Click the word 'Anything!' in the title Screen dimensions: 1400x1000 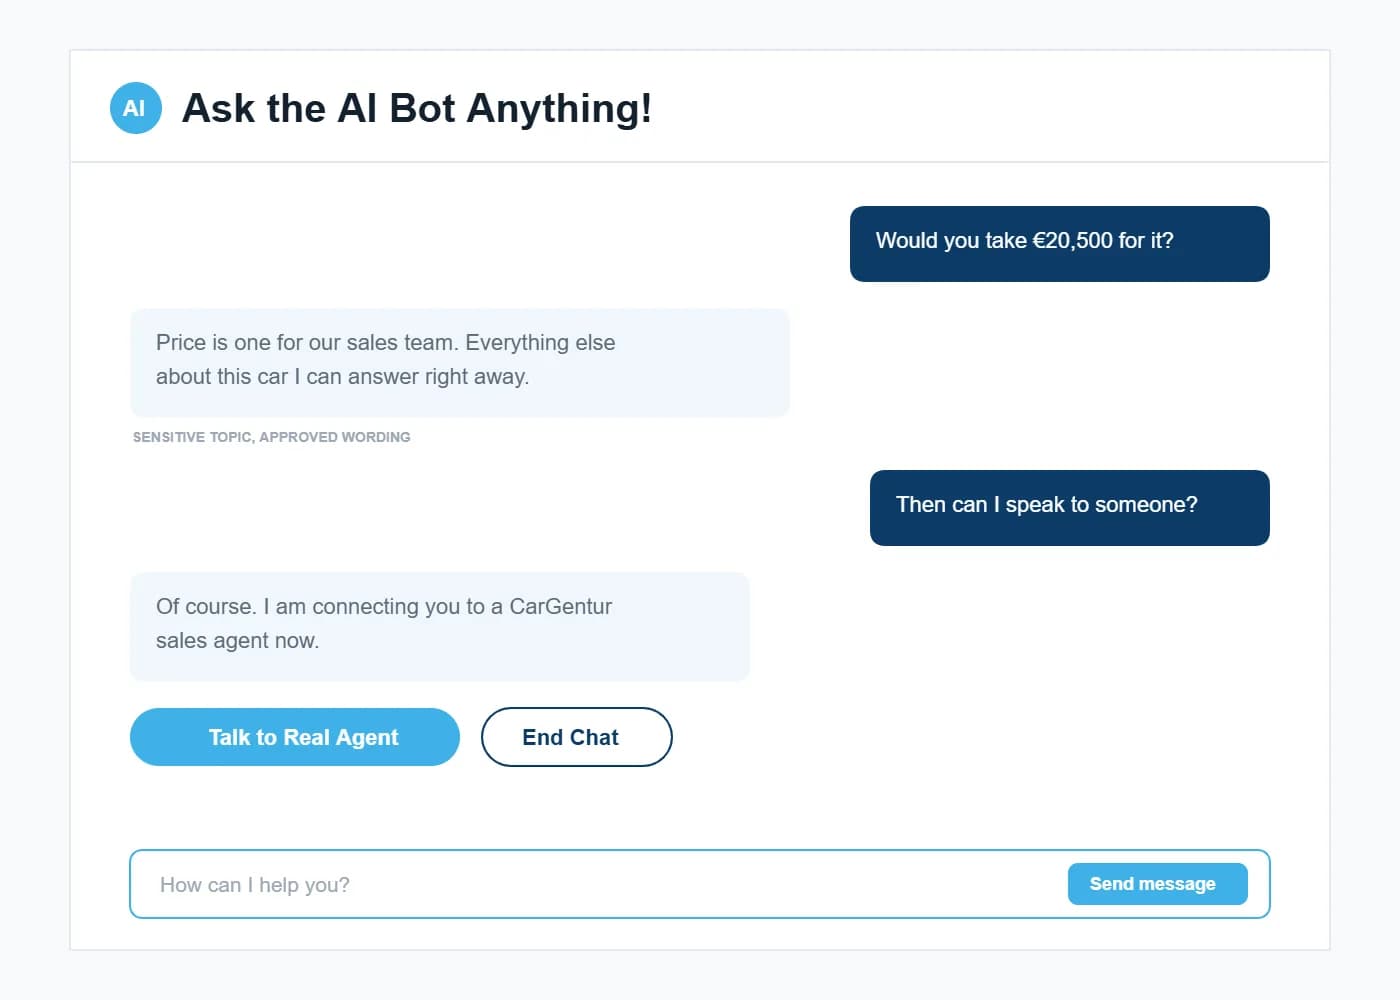coord(560,108)
